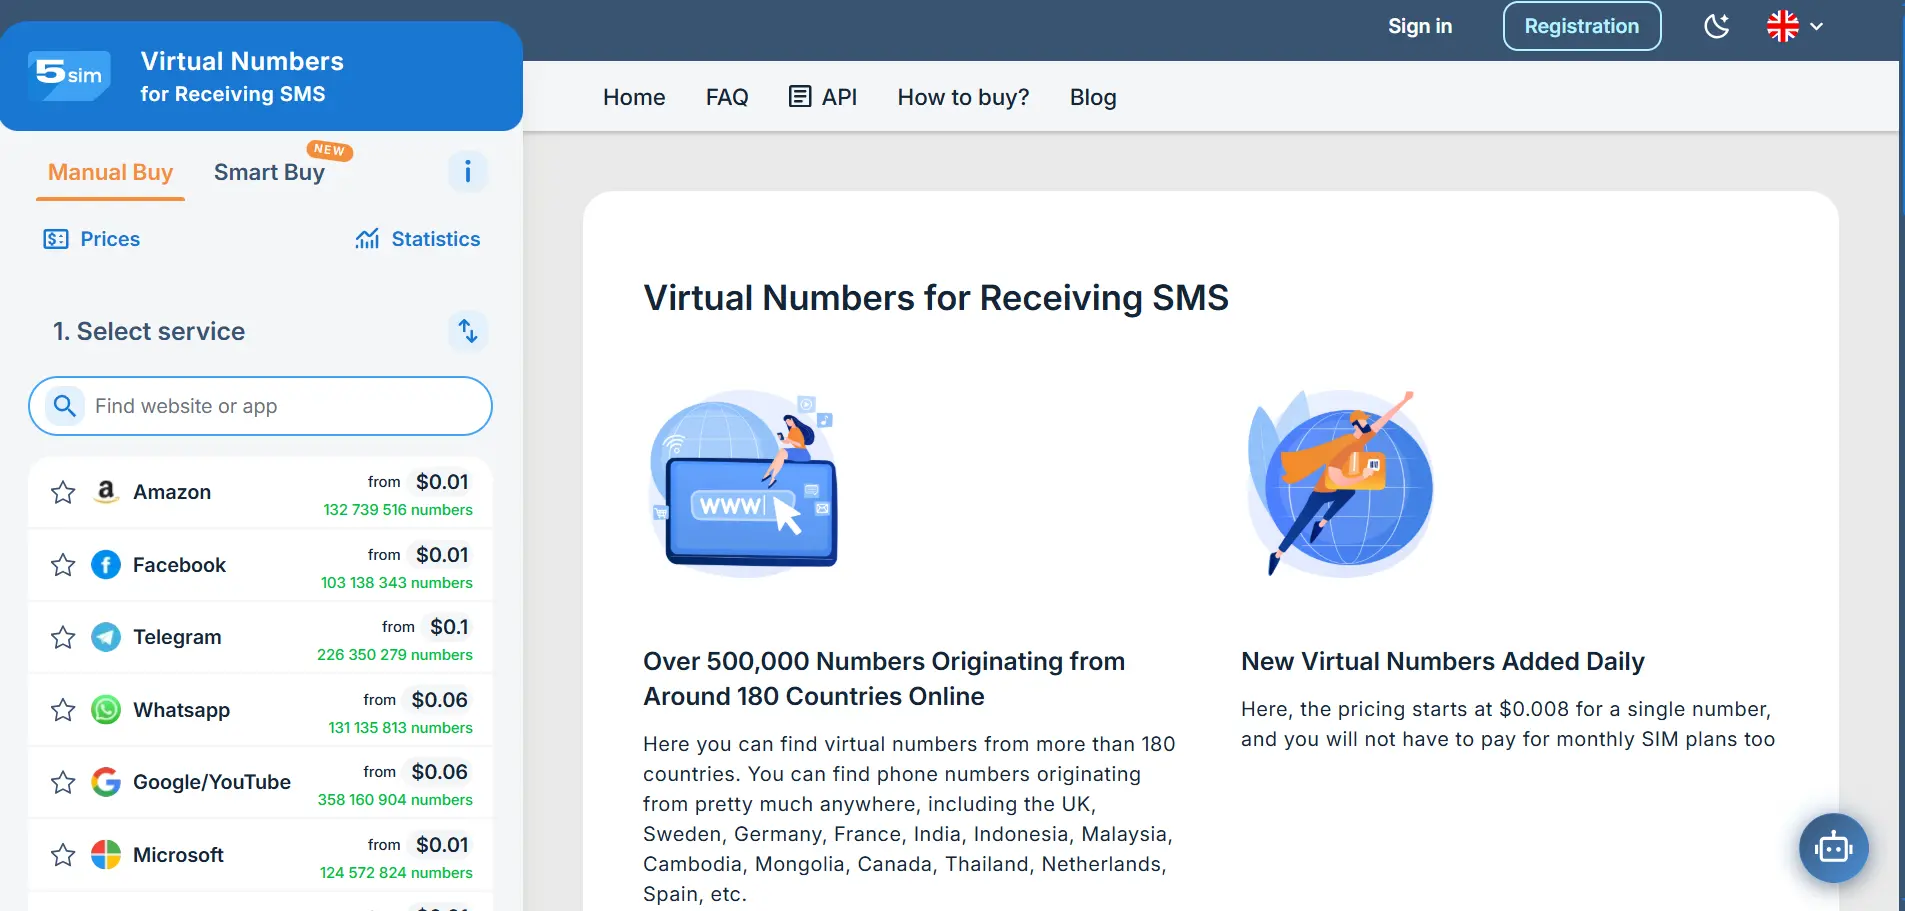Image resolution: width=1905 pixels, height=911 pixels.
Task: Sort services using the arrows icon
Action: point(467,331)
